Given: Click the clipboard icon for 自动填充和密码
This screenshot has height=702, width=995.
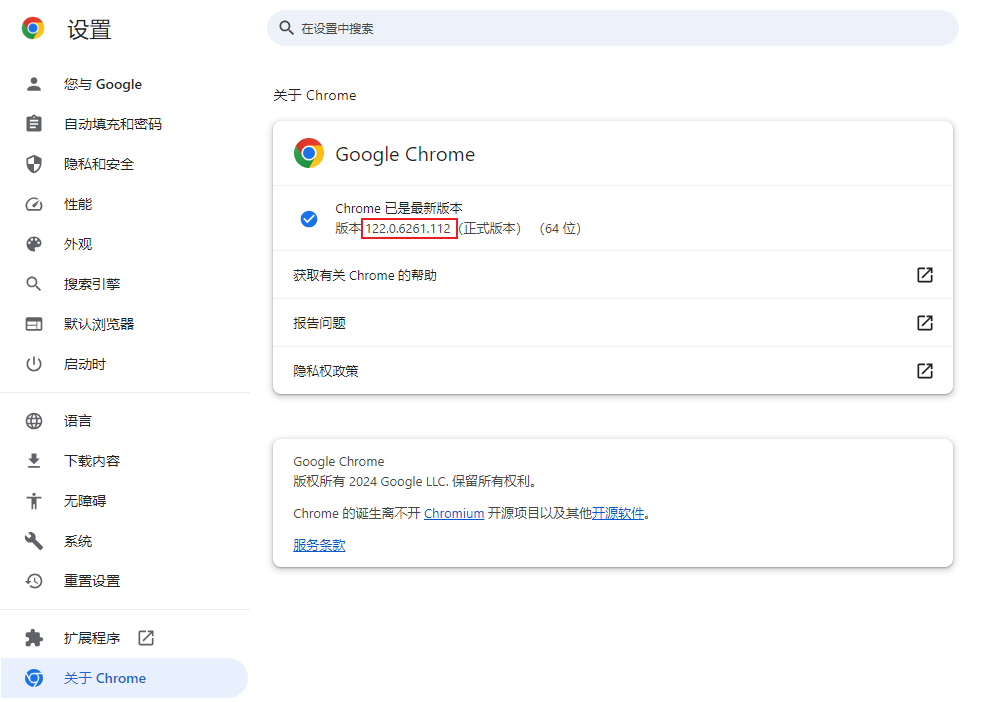Looking at the screenshot, I should 34,124.
